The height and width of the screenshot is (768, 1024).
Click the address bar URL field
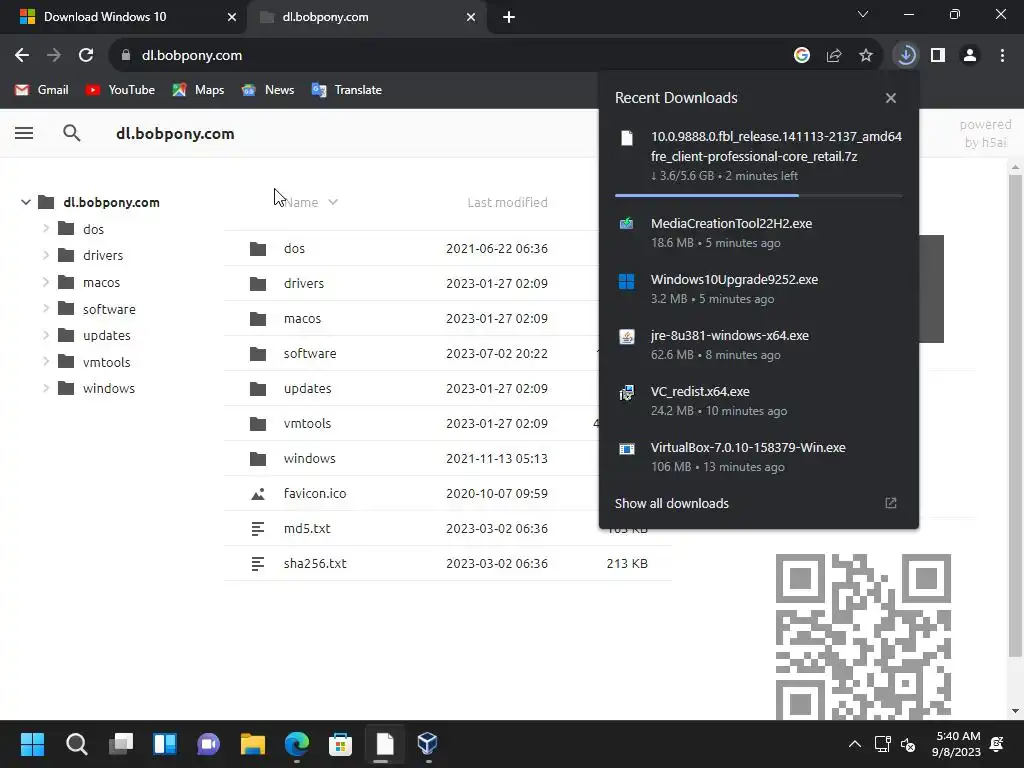point(451,56)
